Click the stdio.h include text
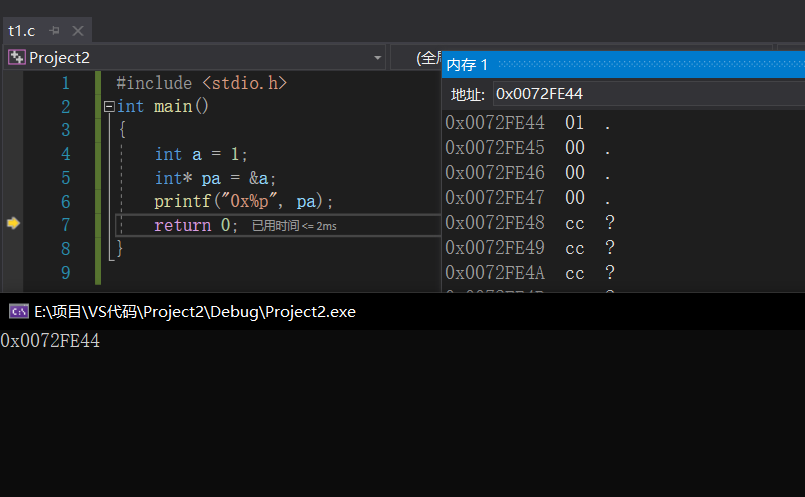 click(244, 83)
